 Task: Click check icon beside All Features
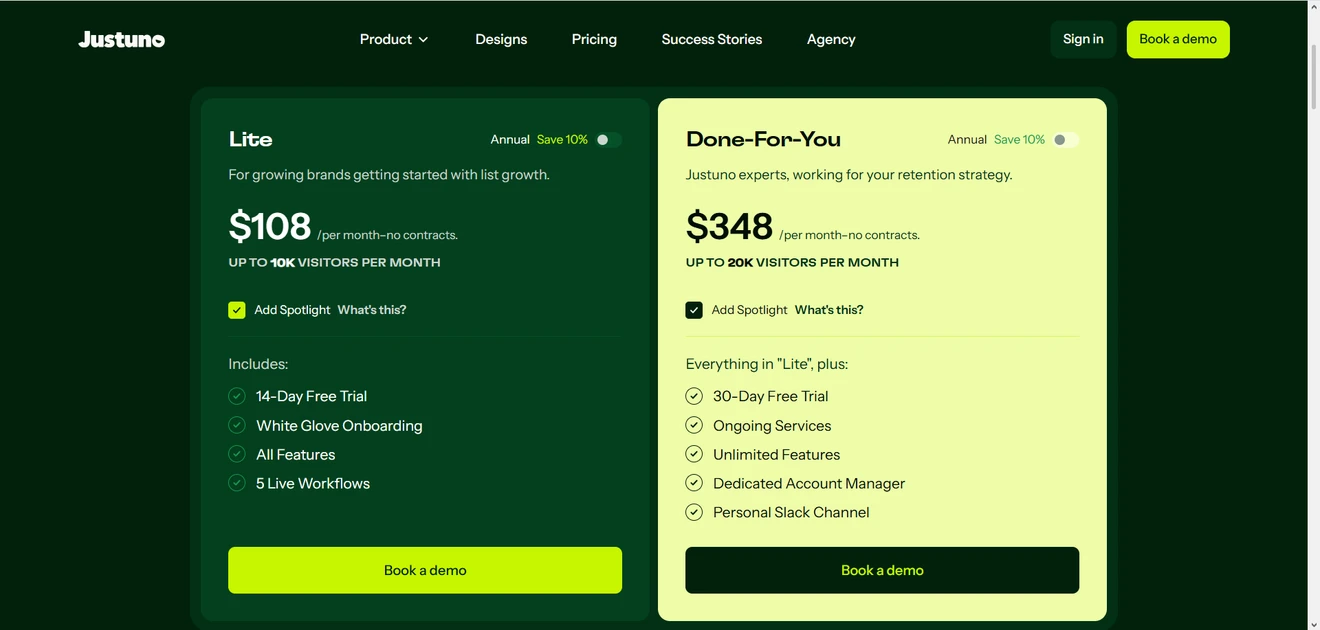[x=237, y=454]
